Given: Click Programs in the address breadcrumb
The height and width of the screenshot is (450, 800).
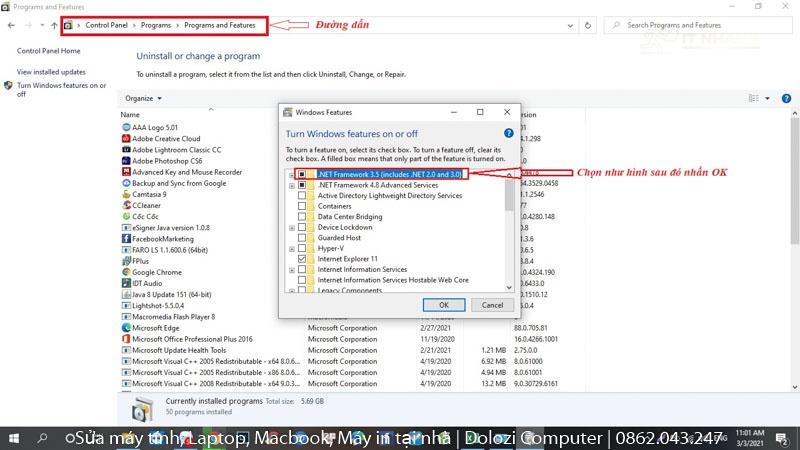Looking at the screenshot, I should (x=156, y=25).
